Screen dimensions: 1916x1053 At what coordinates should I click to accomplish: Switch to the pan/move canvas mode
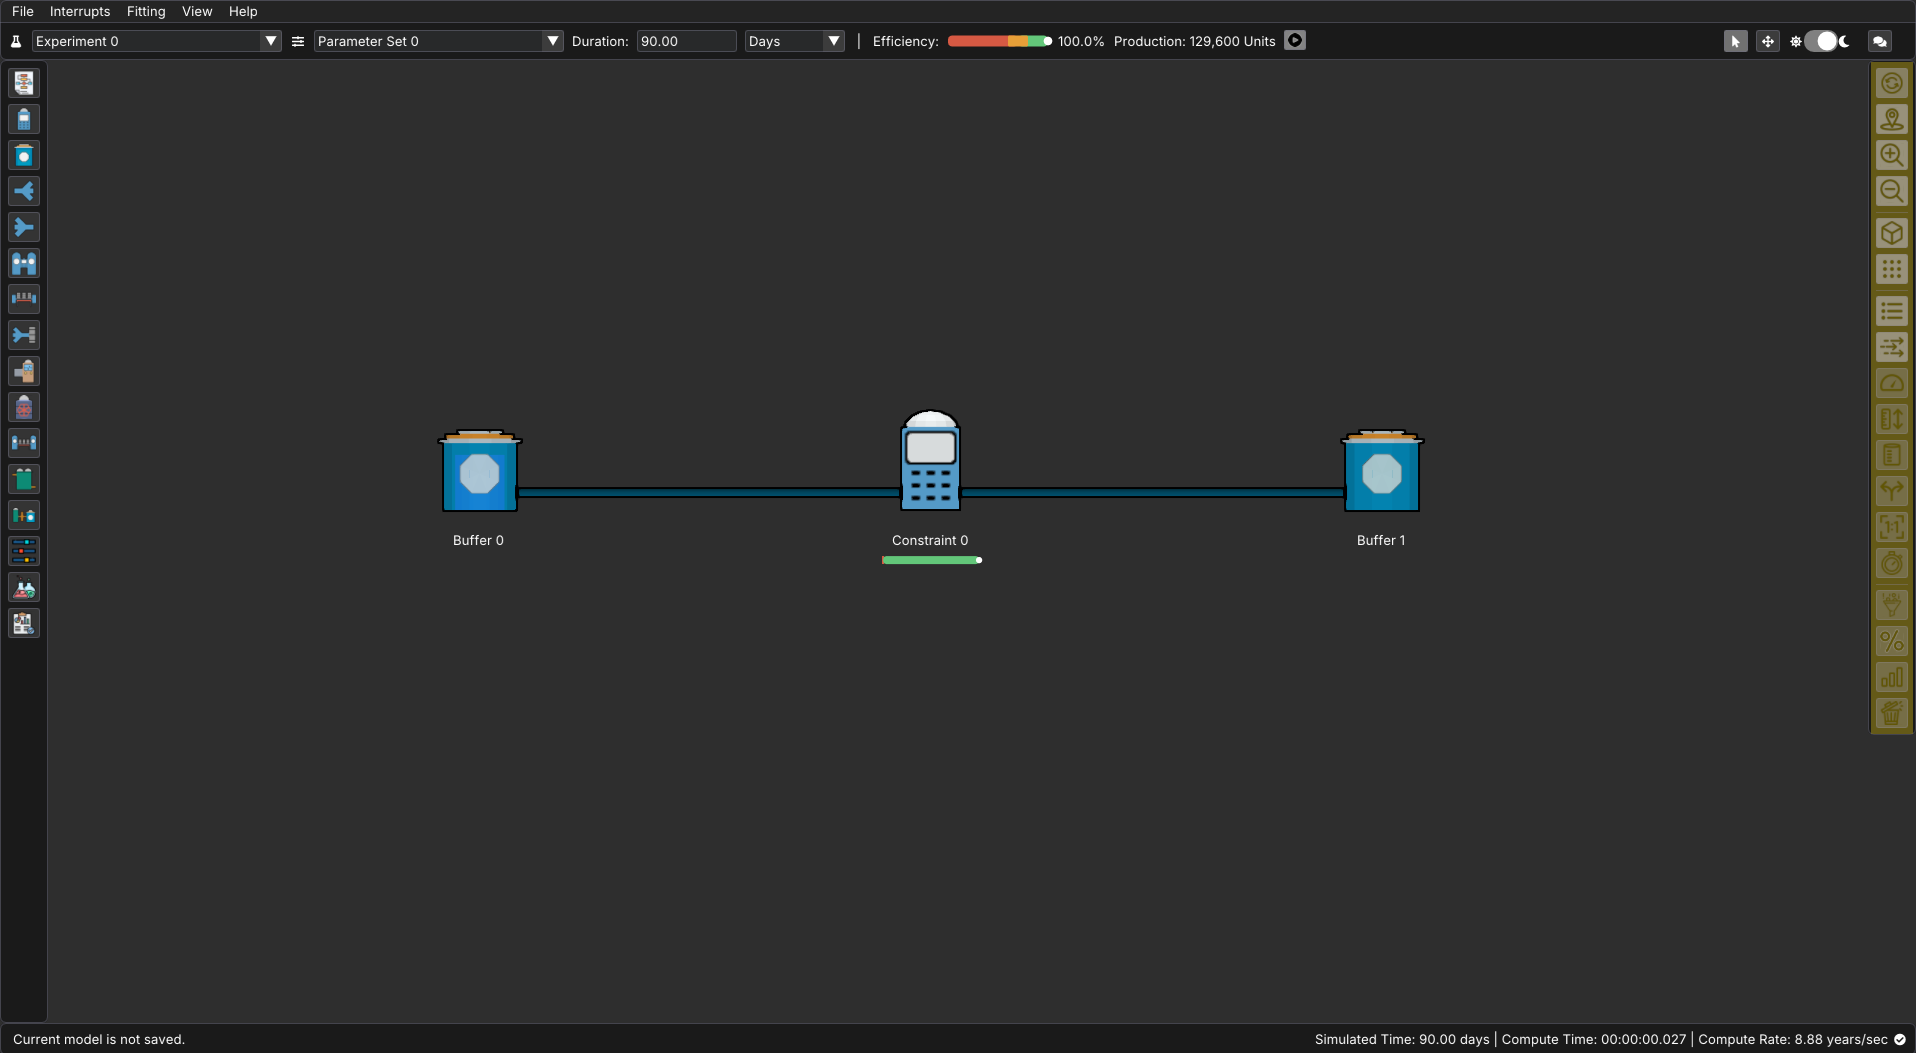pyautogui.click(x=1767, y=41)
